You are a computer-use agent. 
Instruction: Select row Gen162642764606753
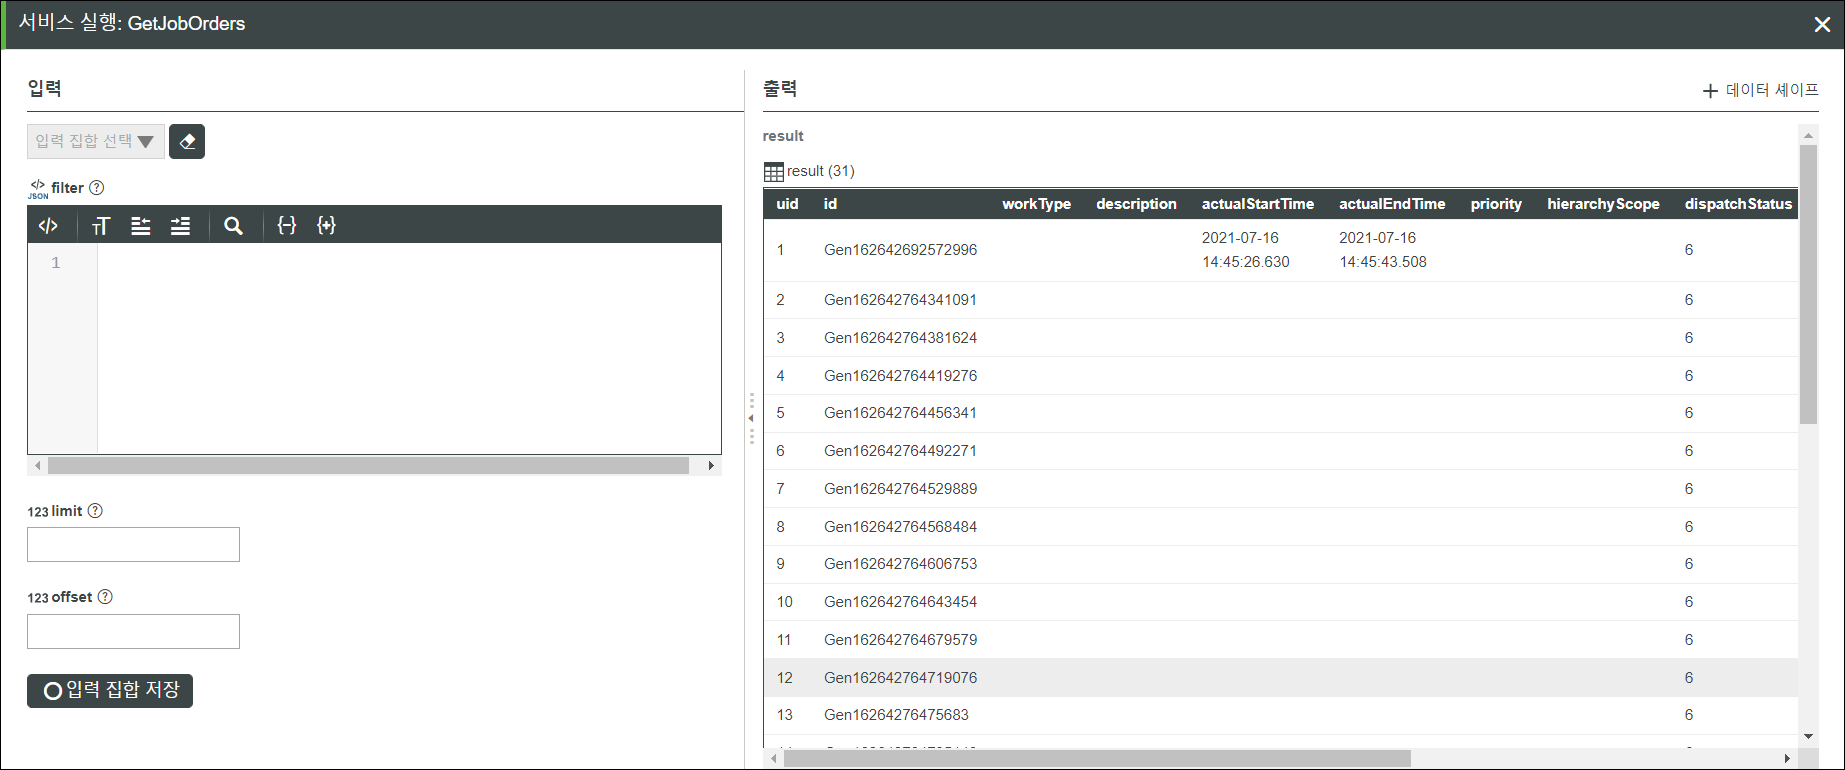(1281, 564)
